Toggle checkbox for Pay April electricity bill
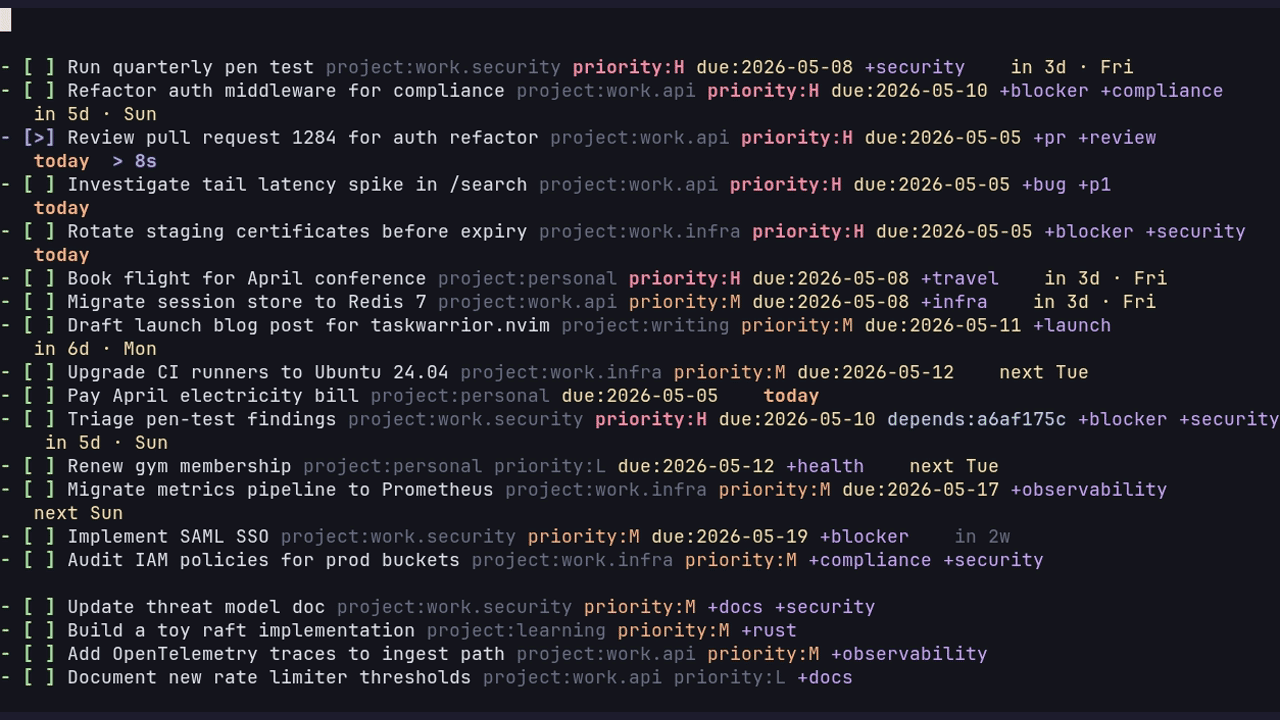The image size is (1280, 720). tap(39, 396)
